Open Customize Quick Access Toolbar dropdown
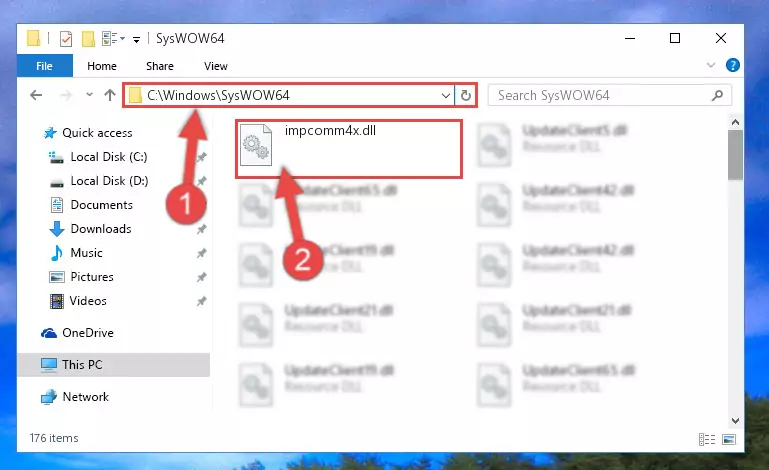This screenshot has height=470, width=769. pos(136,39)
